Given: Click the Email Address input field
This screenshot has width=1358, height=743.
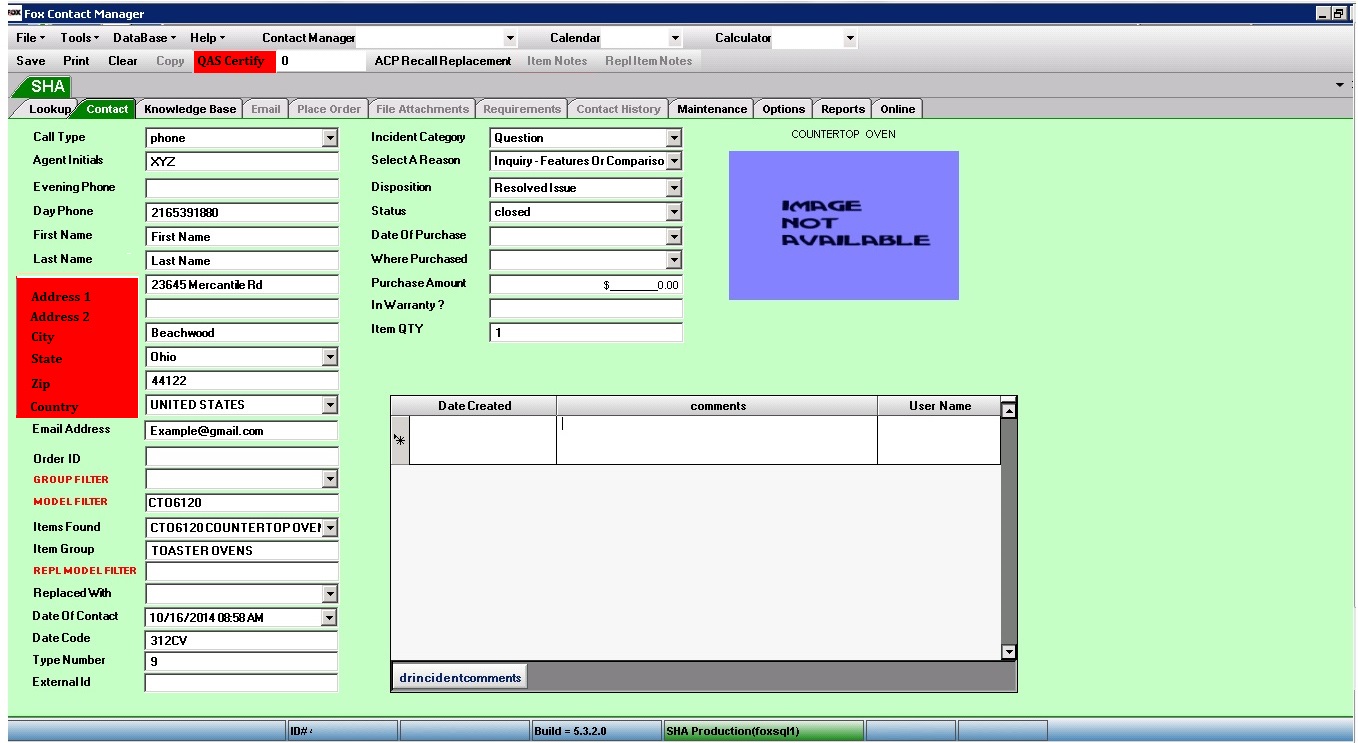Looking at the screenshot, I should pos(241,431).
